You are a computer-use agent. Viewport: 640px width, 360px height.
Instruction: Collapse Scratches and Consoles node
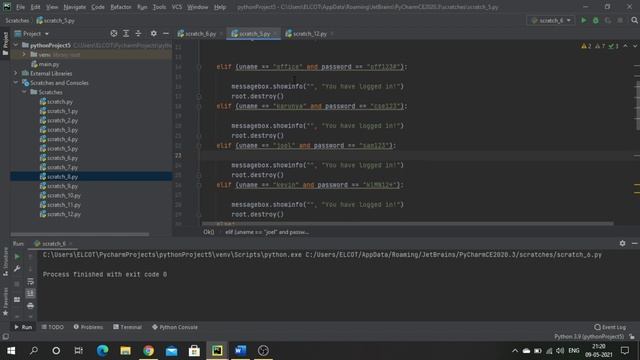pyautogui.click(x=16, y=83)
